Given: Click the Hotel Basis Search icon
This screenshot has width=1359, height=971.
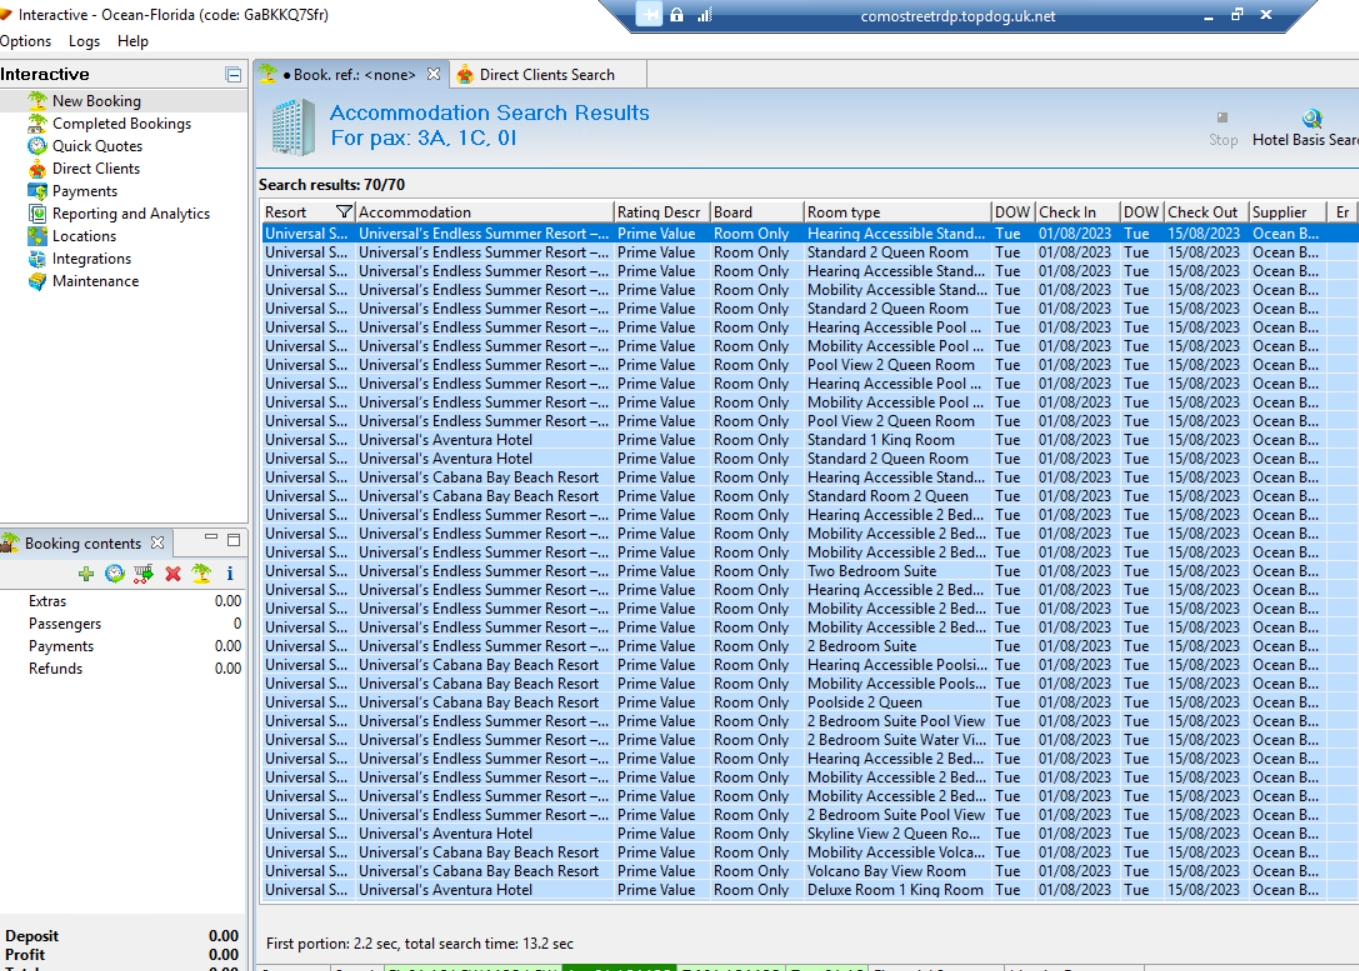Looking at the screenshot, I should click(x=1312, y=118).
